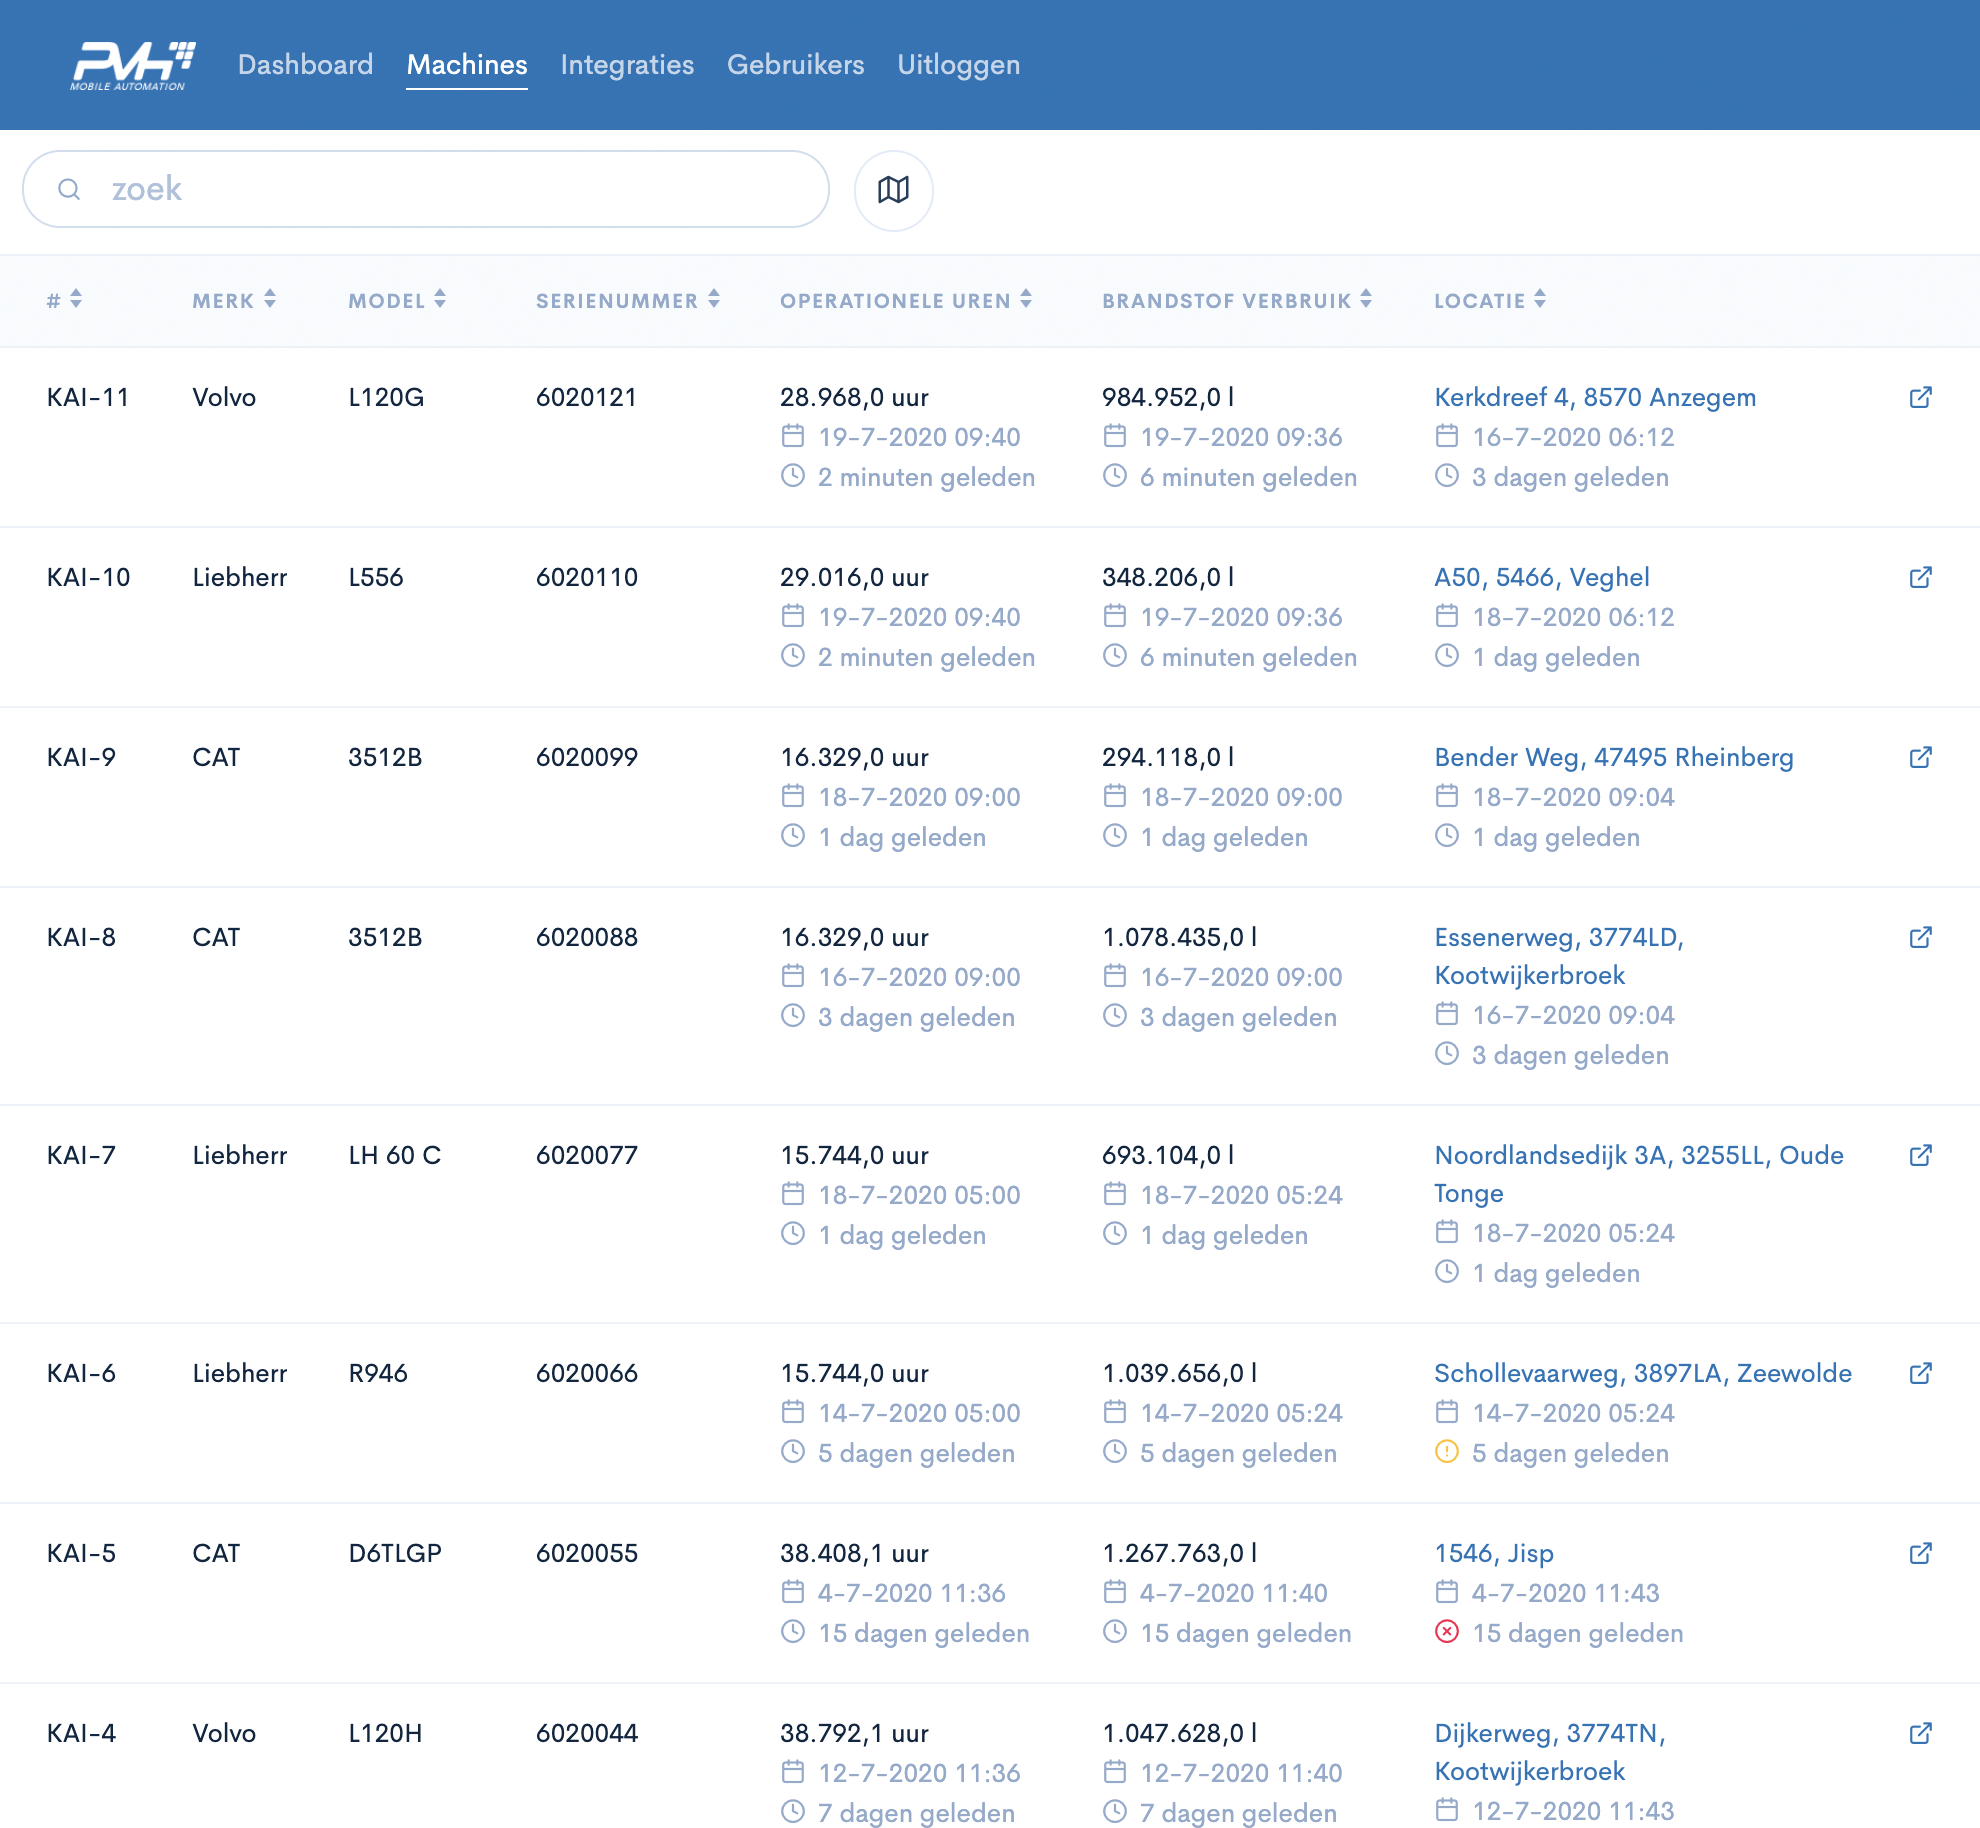Open location Essenerweg, 3774LD, Kootwijkerbroek
Screen dimensions: 1980x1828
(1559, 957)
